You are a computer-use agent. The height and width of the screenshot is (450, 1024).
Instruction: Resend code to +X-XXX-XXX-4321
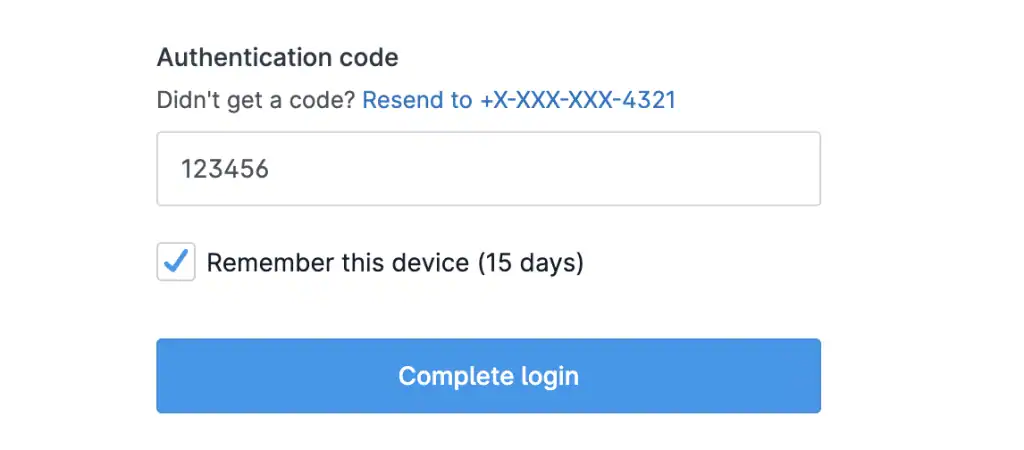coord(518,100)
